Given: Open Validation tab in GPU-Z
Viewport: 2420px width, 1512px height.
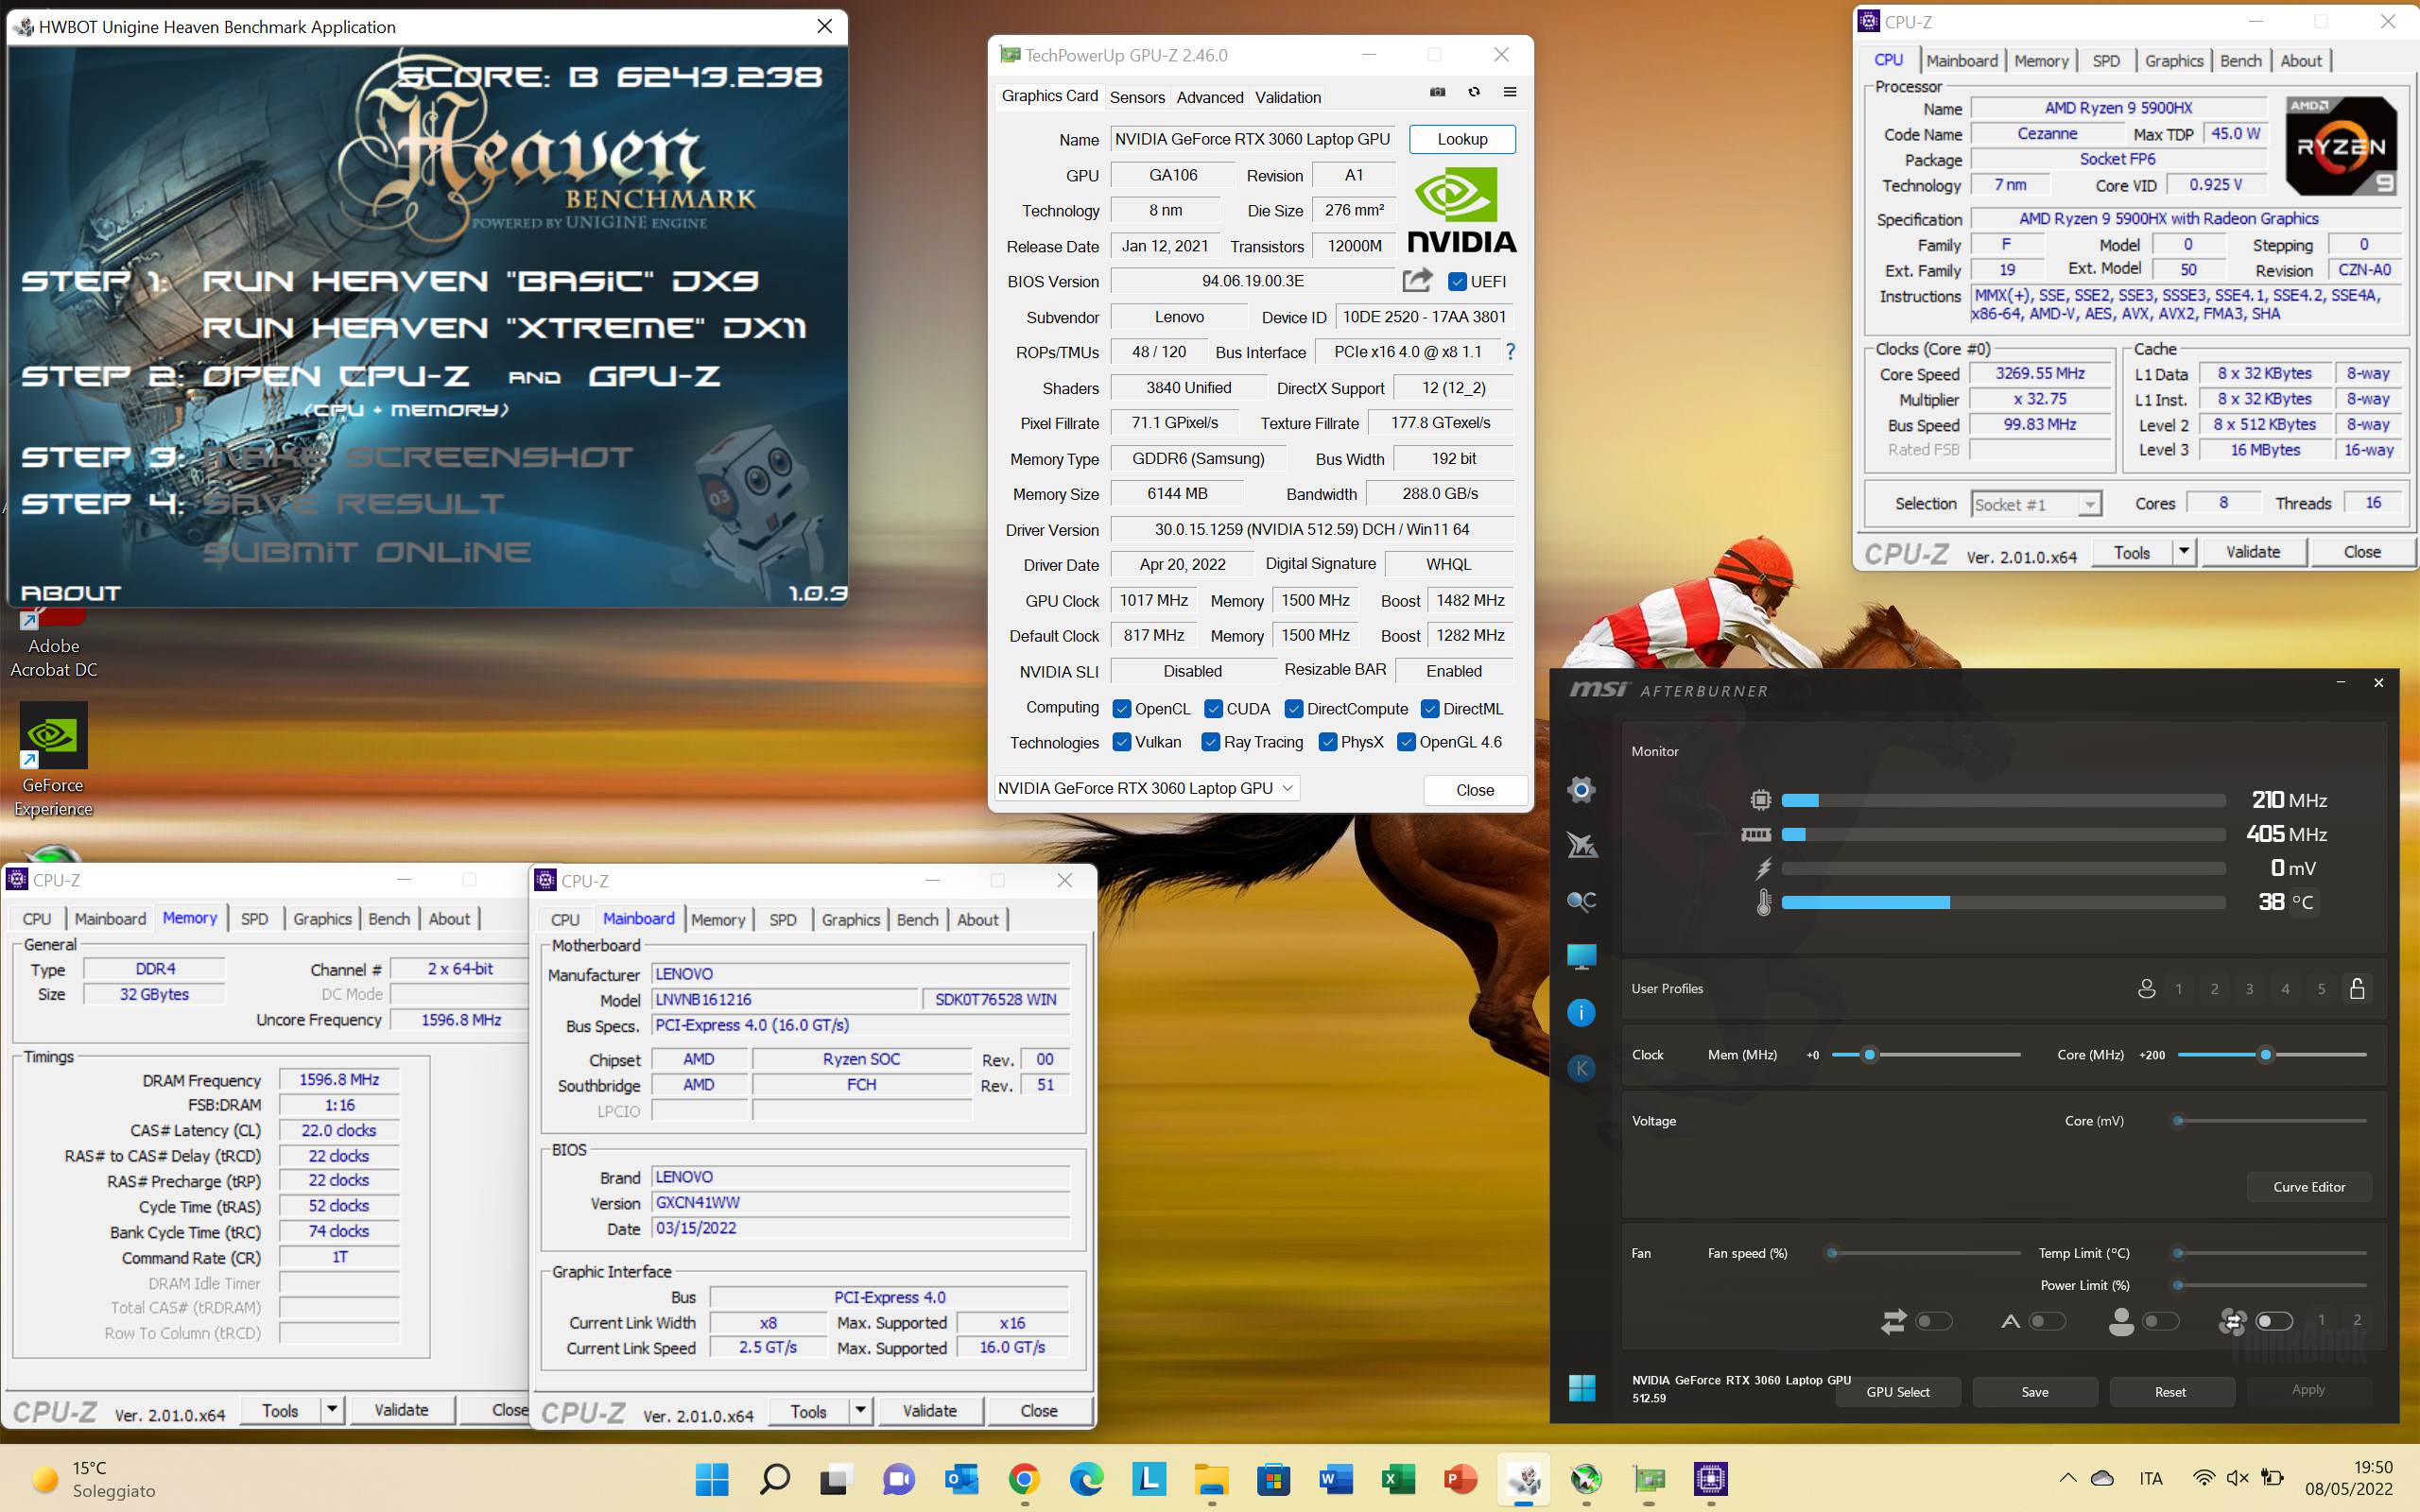Looking at the screenshot, I should (1288, 97).
